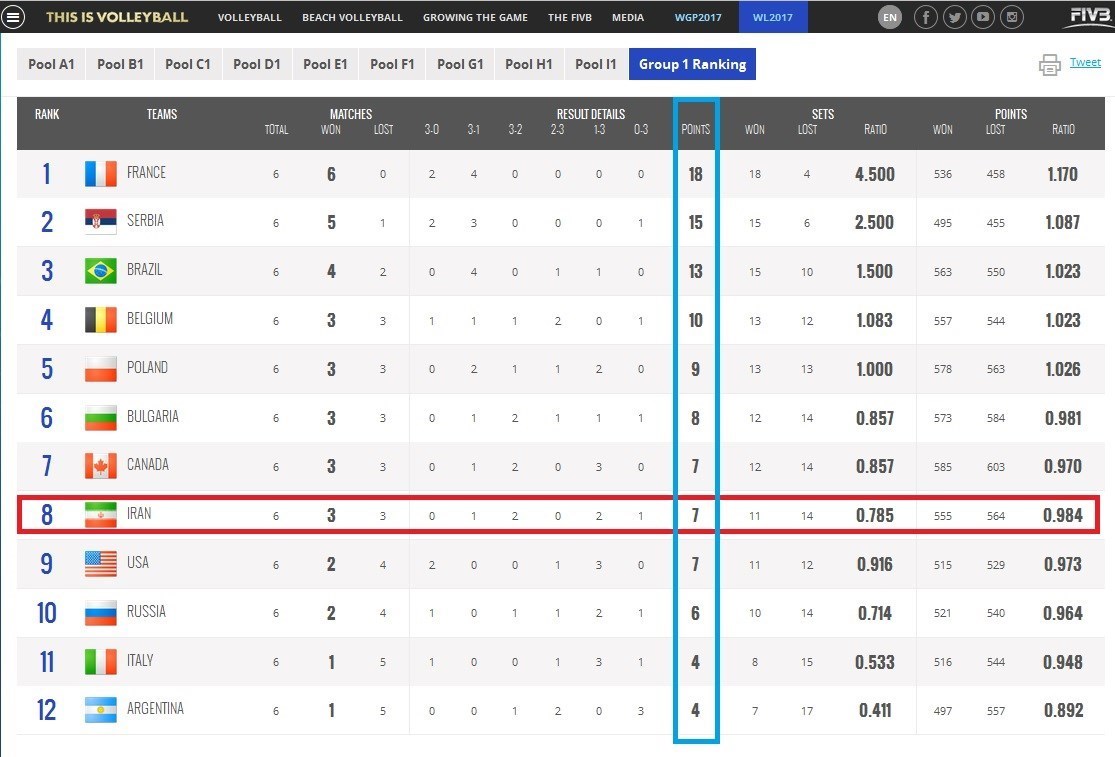Viewport: 1115px width, 757px height.
Task: Open the EN language selector
Action: (890, 17)
